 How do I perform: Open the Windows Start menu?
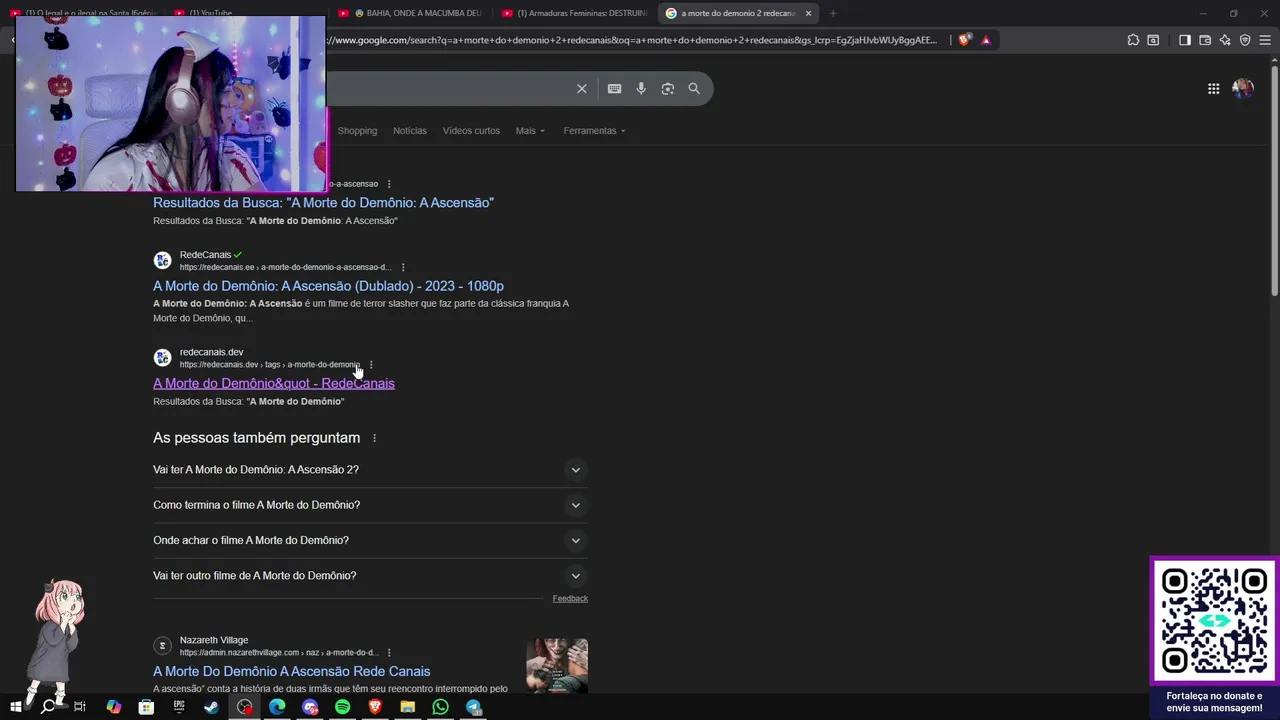(15, 707)
